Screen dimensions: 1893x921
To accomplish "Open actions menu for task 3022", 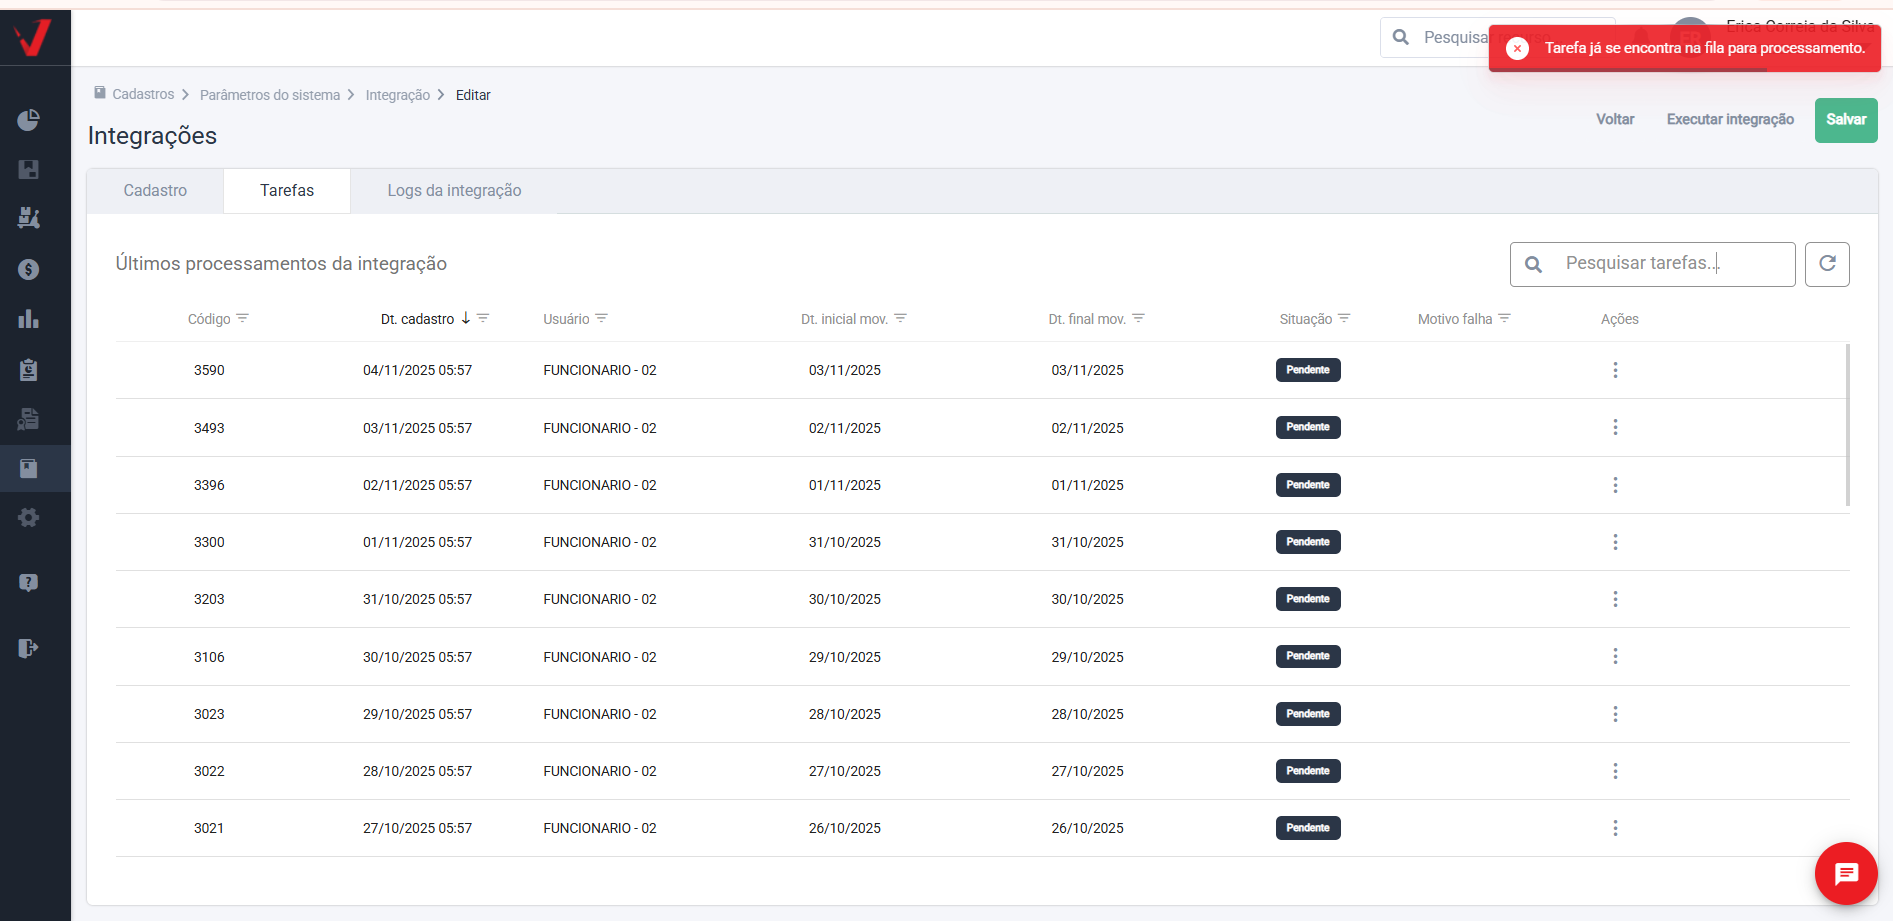I will 1615,771.
